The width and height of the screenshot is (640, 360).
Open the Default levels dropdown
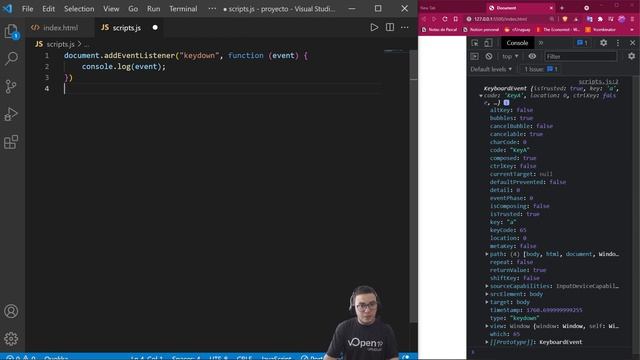click(x=491, y=69)
